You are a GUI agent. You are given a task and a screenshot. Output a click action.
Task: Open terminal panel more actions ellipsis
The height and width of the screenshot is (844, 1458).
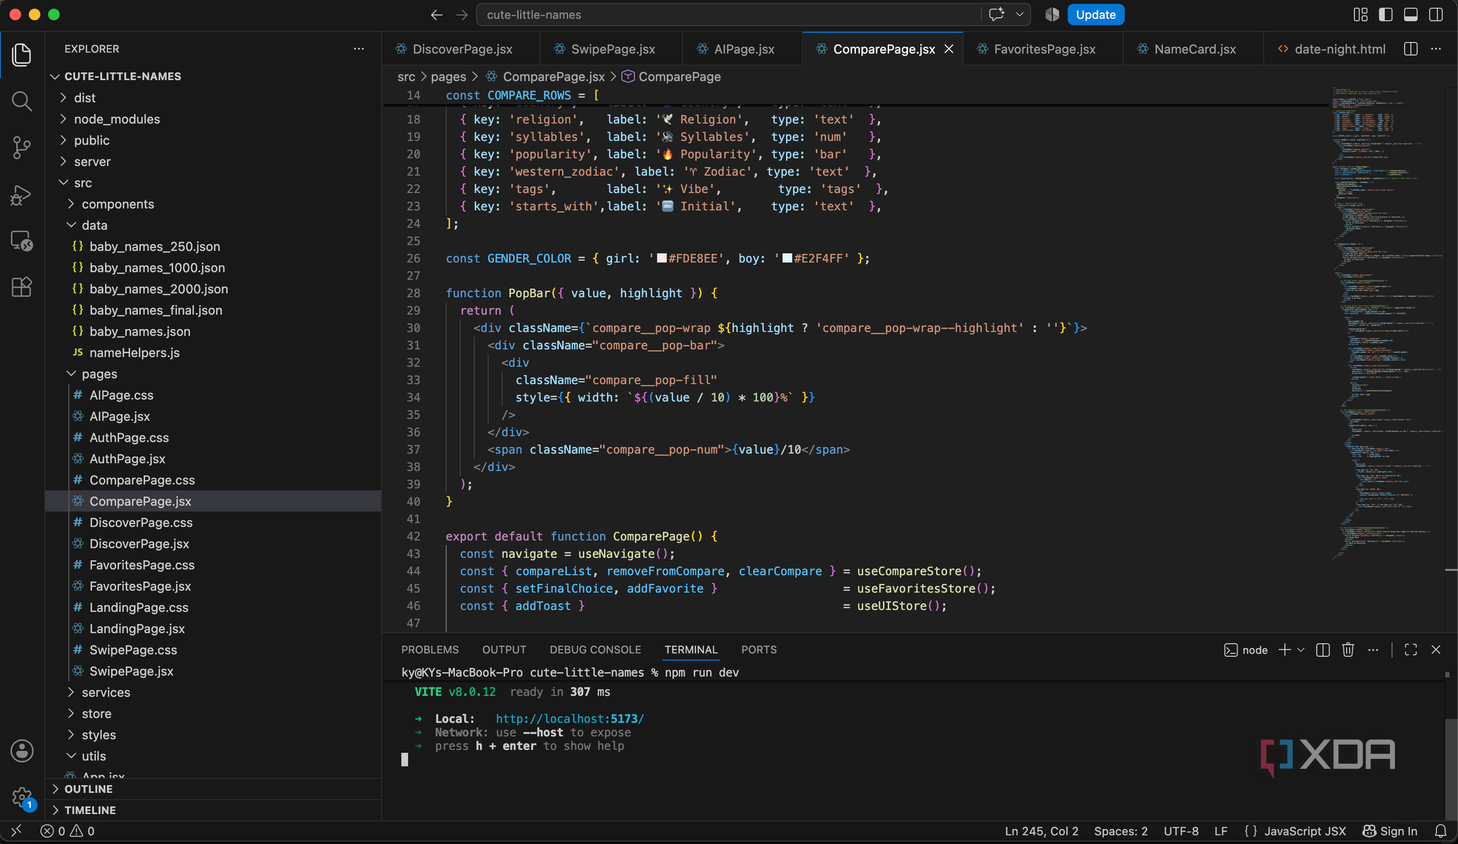[1373, 650]
